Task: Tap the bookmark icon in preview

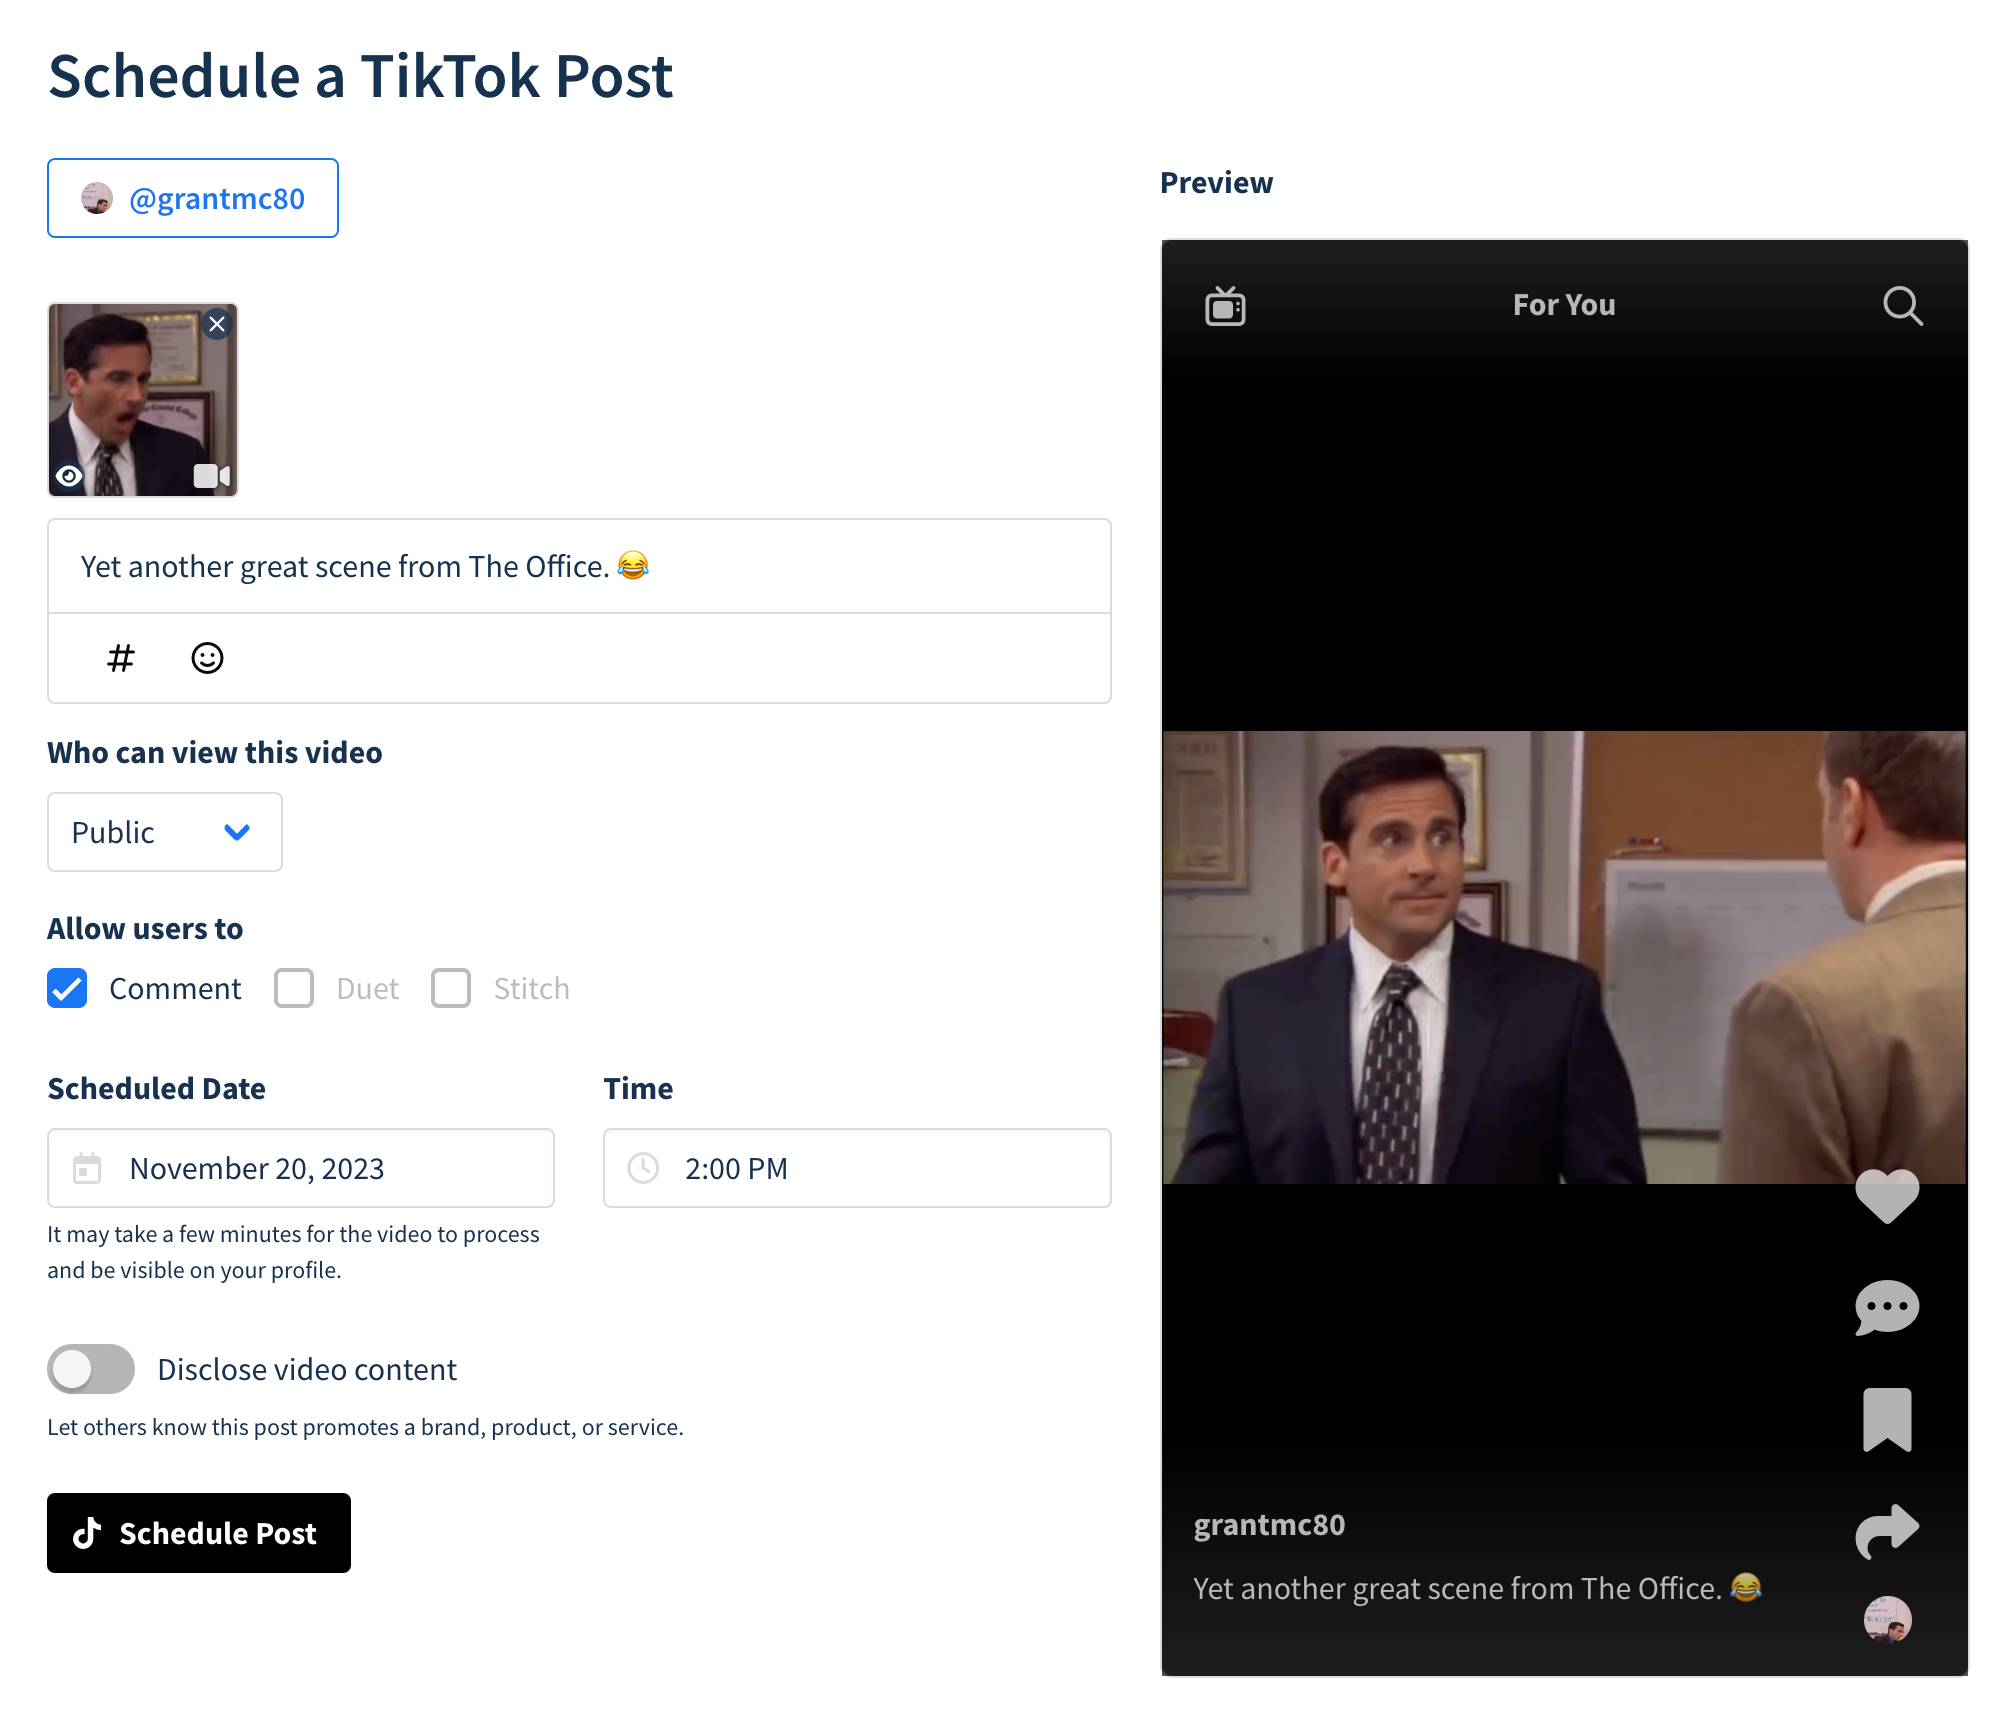Action: click(1887, 1419)
